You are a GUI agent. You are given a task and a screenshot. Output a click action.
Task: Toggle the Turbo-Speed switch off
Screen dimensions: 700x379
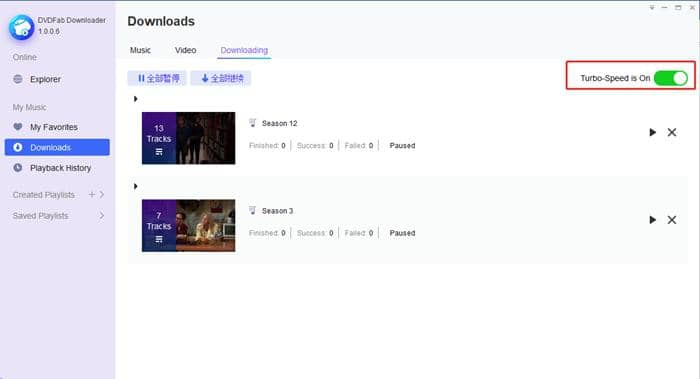click(671, 78)
